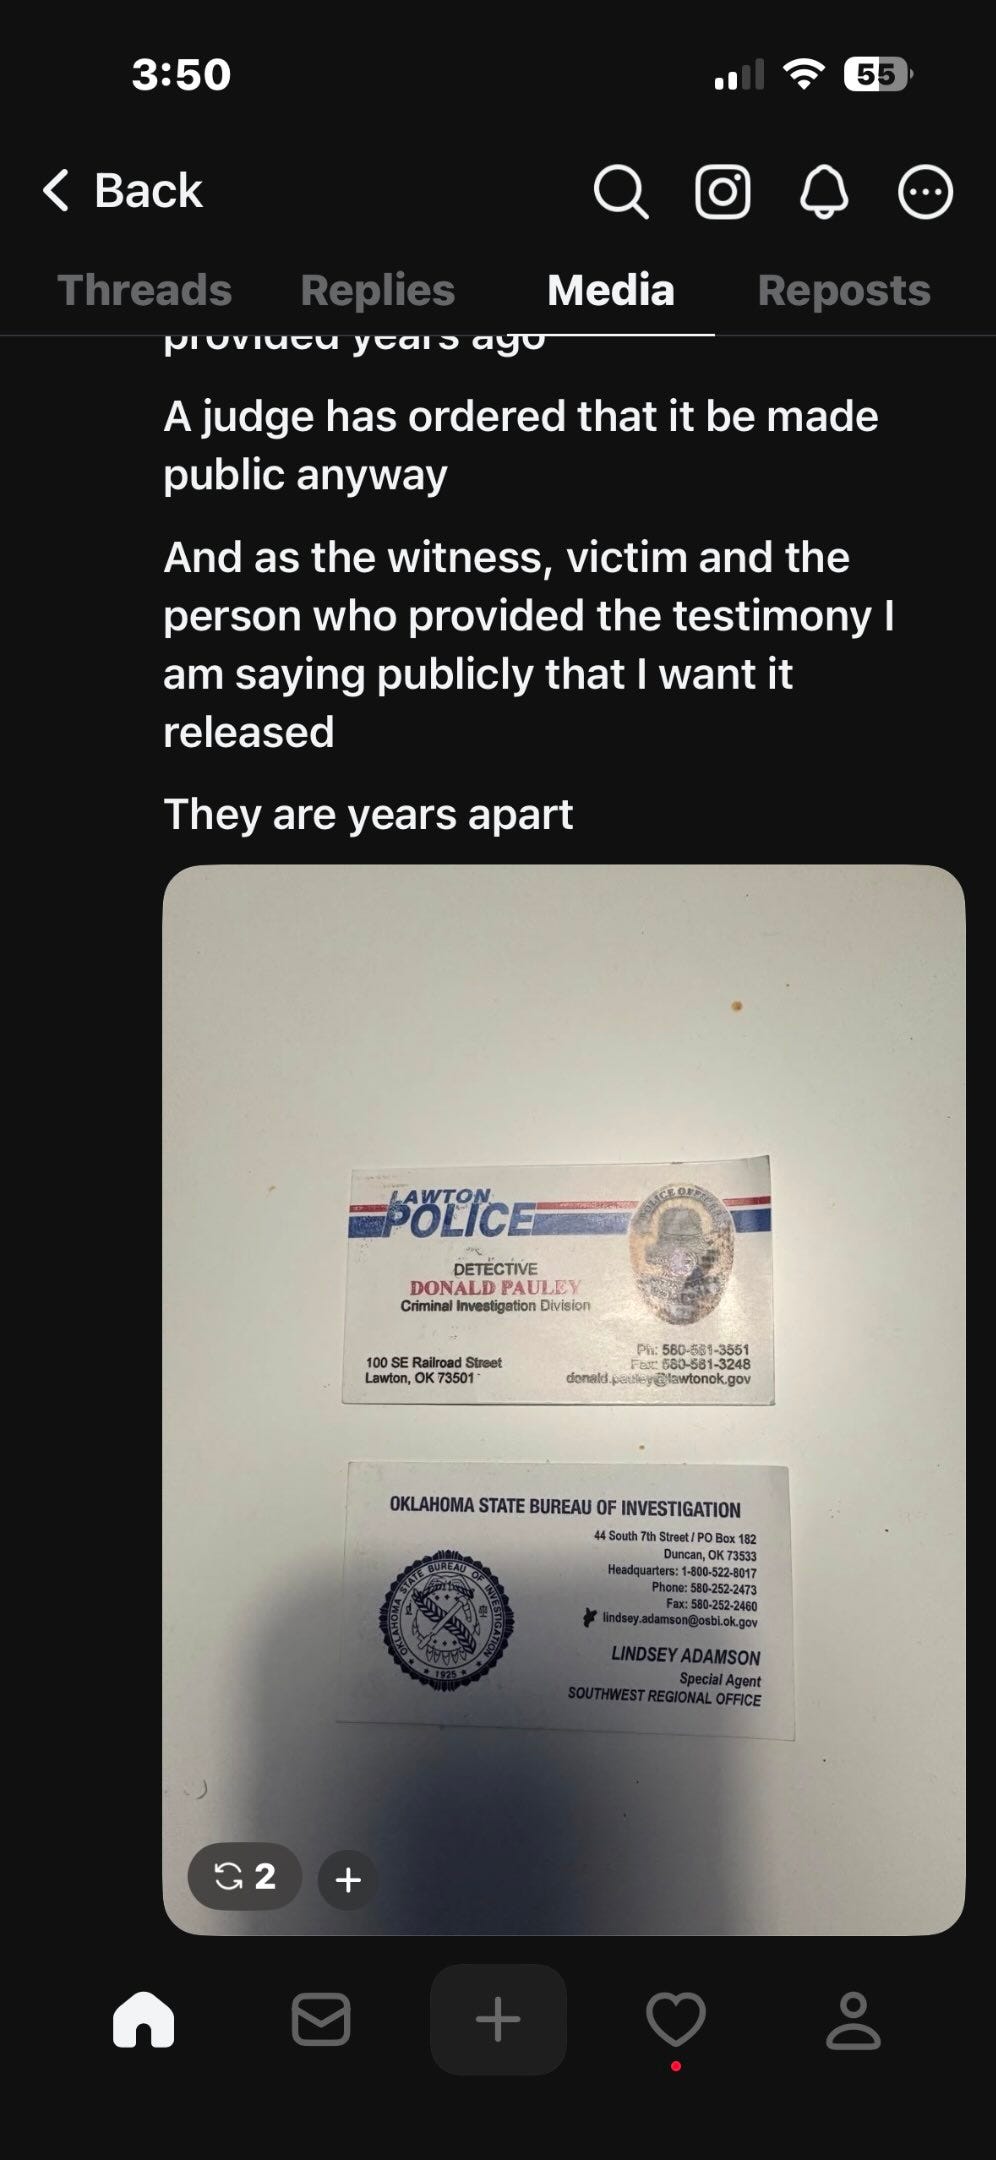996x2160 pixels.
Task: Go back using the Back chevron
Action: 122,190
